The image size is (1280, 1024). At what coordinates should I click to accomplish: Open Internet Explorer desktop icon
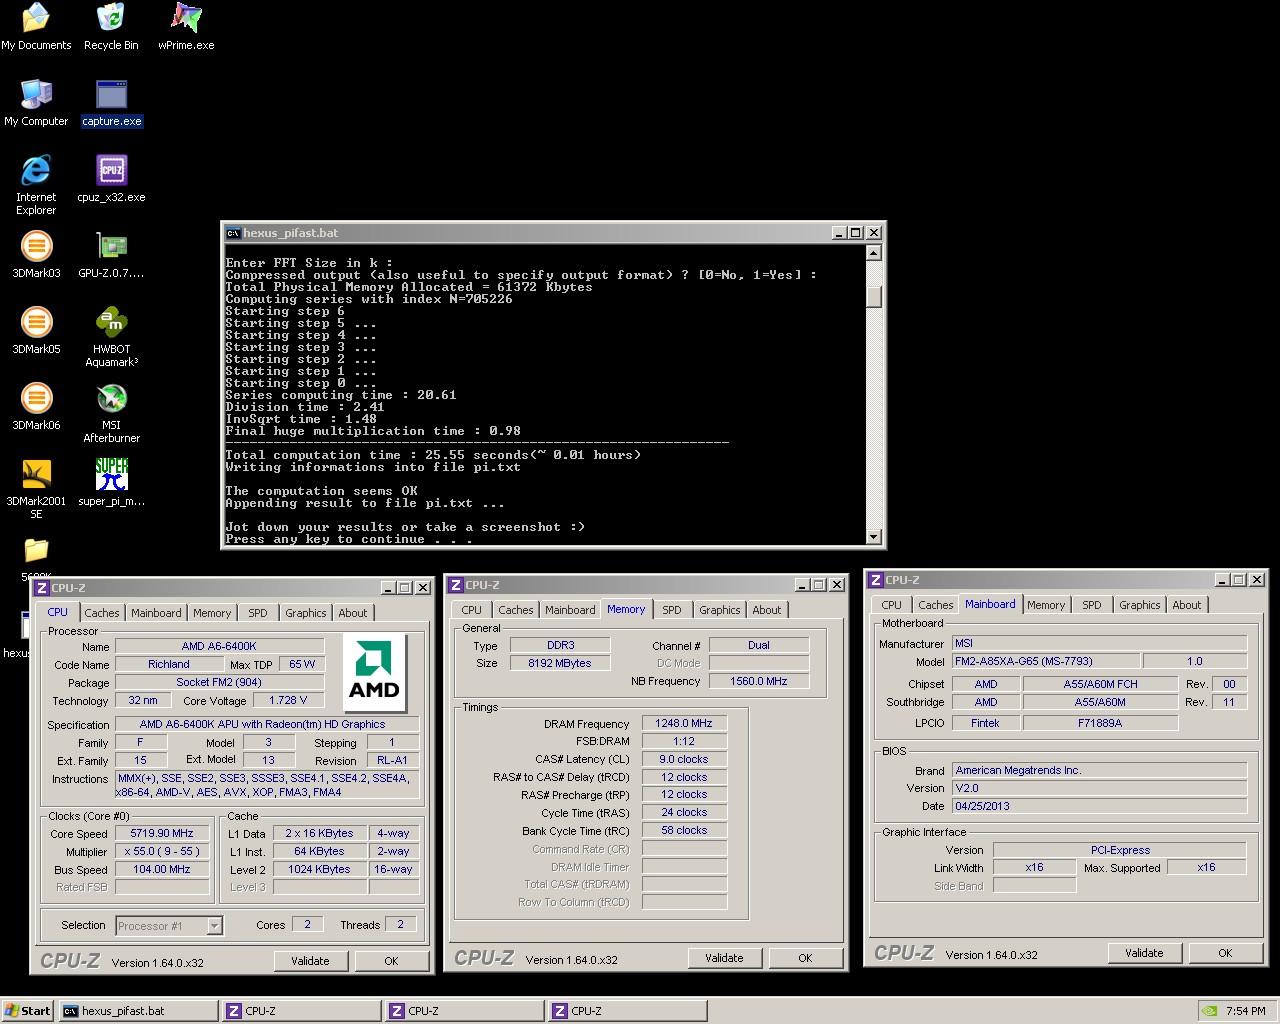click(36, 185)
